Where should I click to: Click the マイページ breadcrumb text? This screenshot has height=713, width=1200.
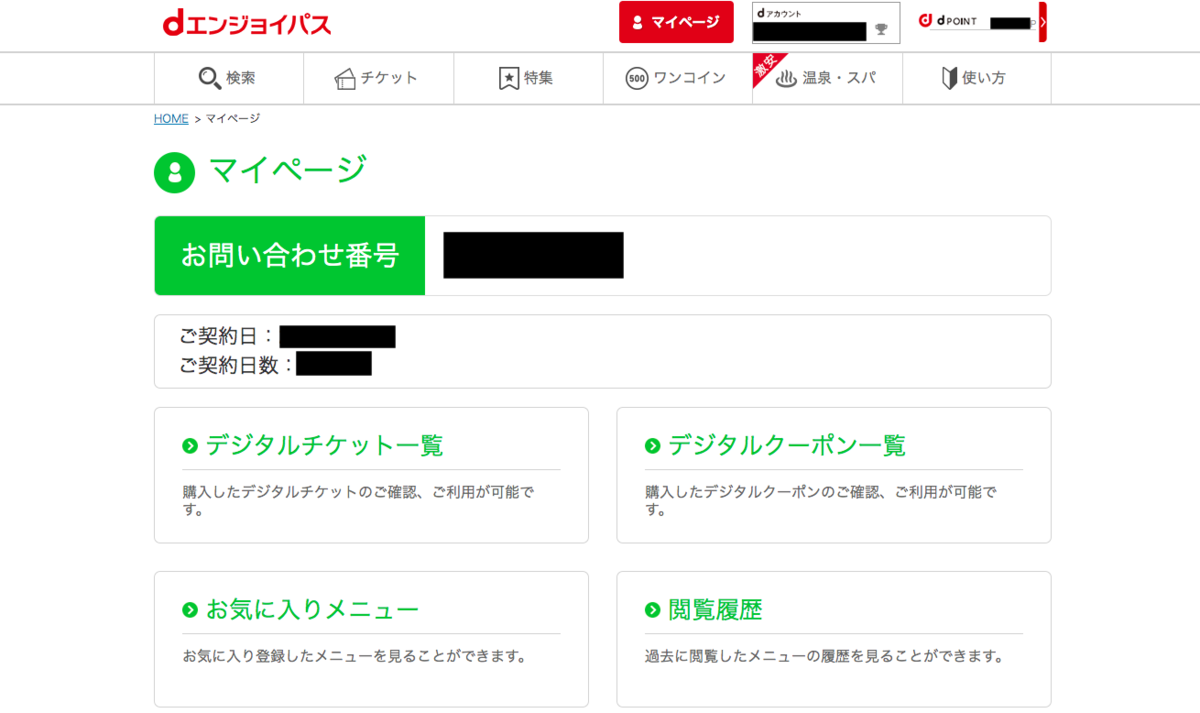click(x=233, y=118)
